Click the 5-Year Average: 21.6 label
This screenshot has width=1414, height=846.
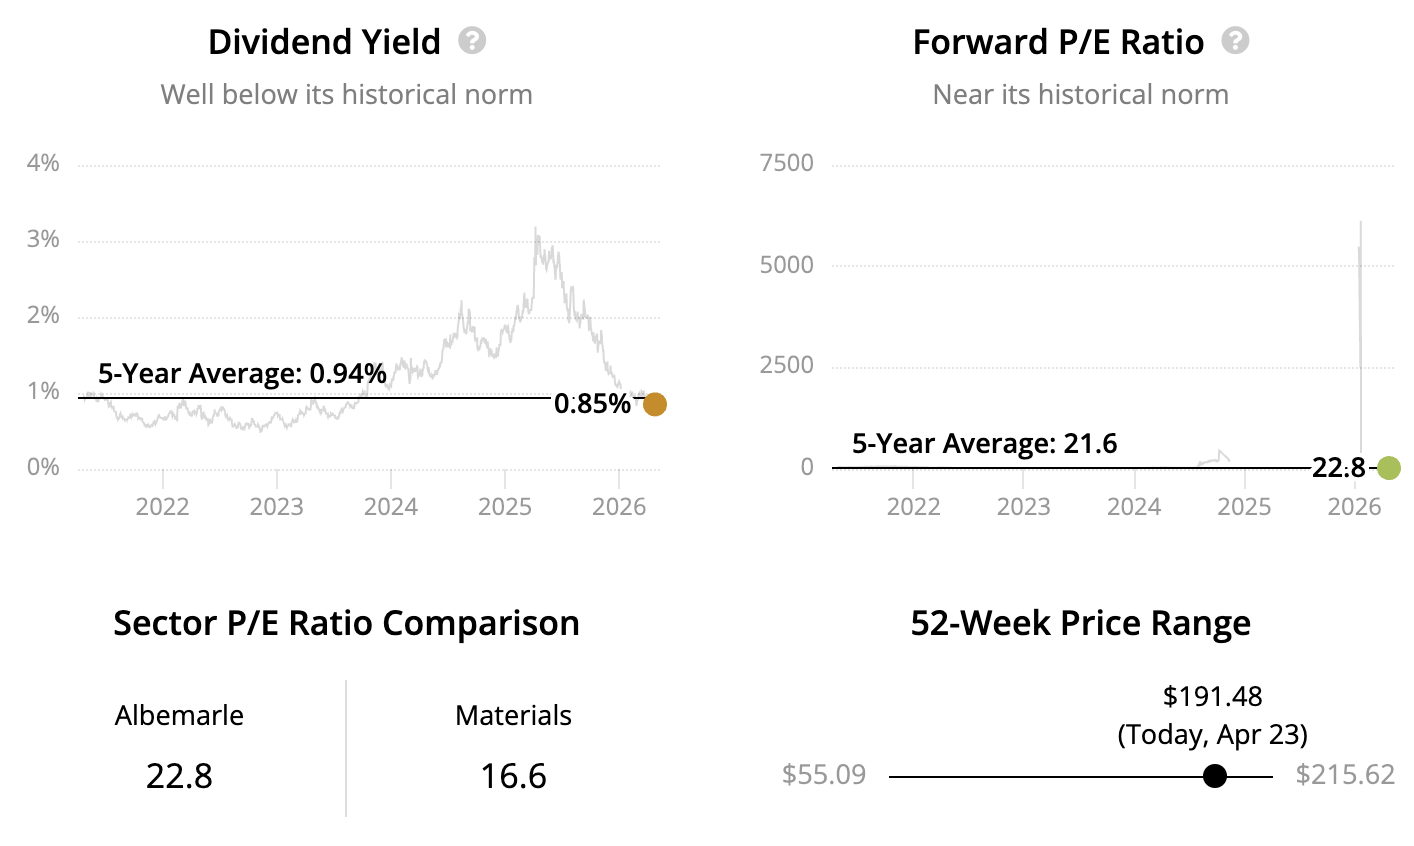point(984,443)
